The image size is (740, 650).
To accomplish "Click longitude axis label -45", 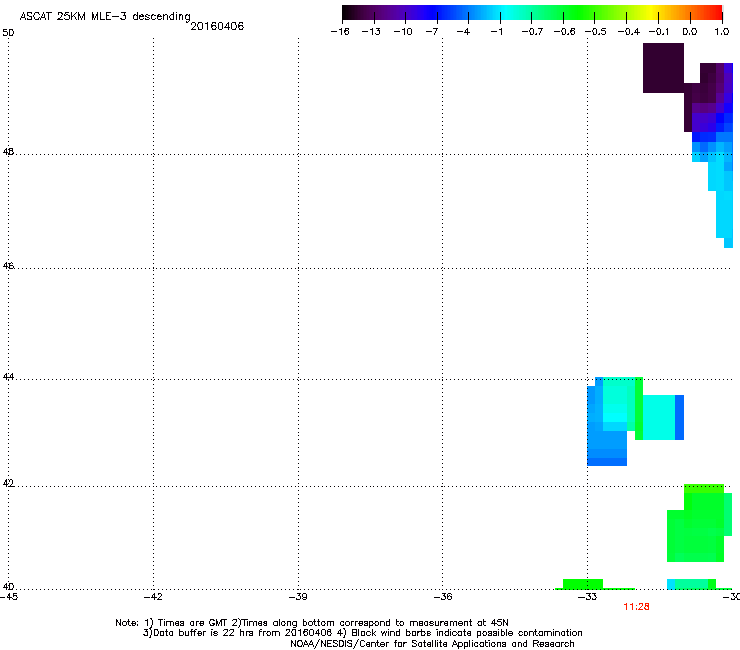I will pos(9,597).
